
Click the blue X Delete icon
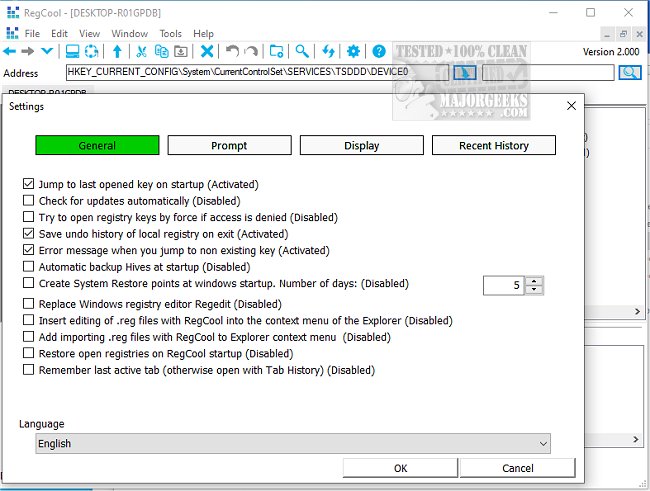click(207, 51)
